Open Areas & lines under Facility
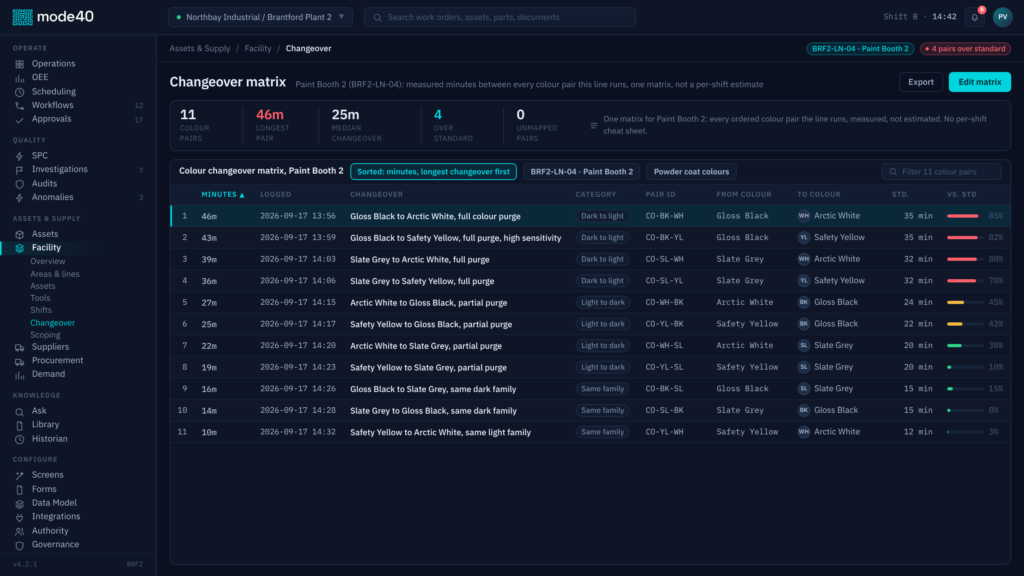This screenshot has width=1024, height=576. point(55,274)
